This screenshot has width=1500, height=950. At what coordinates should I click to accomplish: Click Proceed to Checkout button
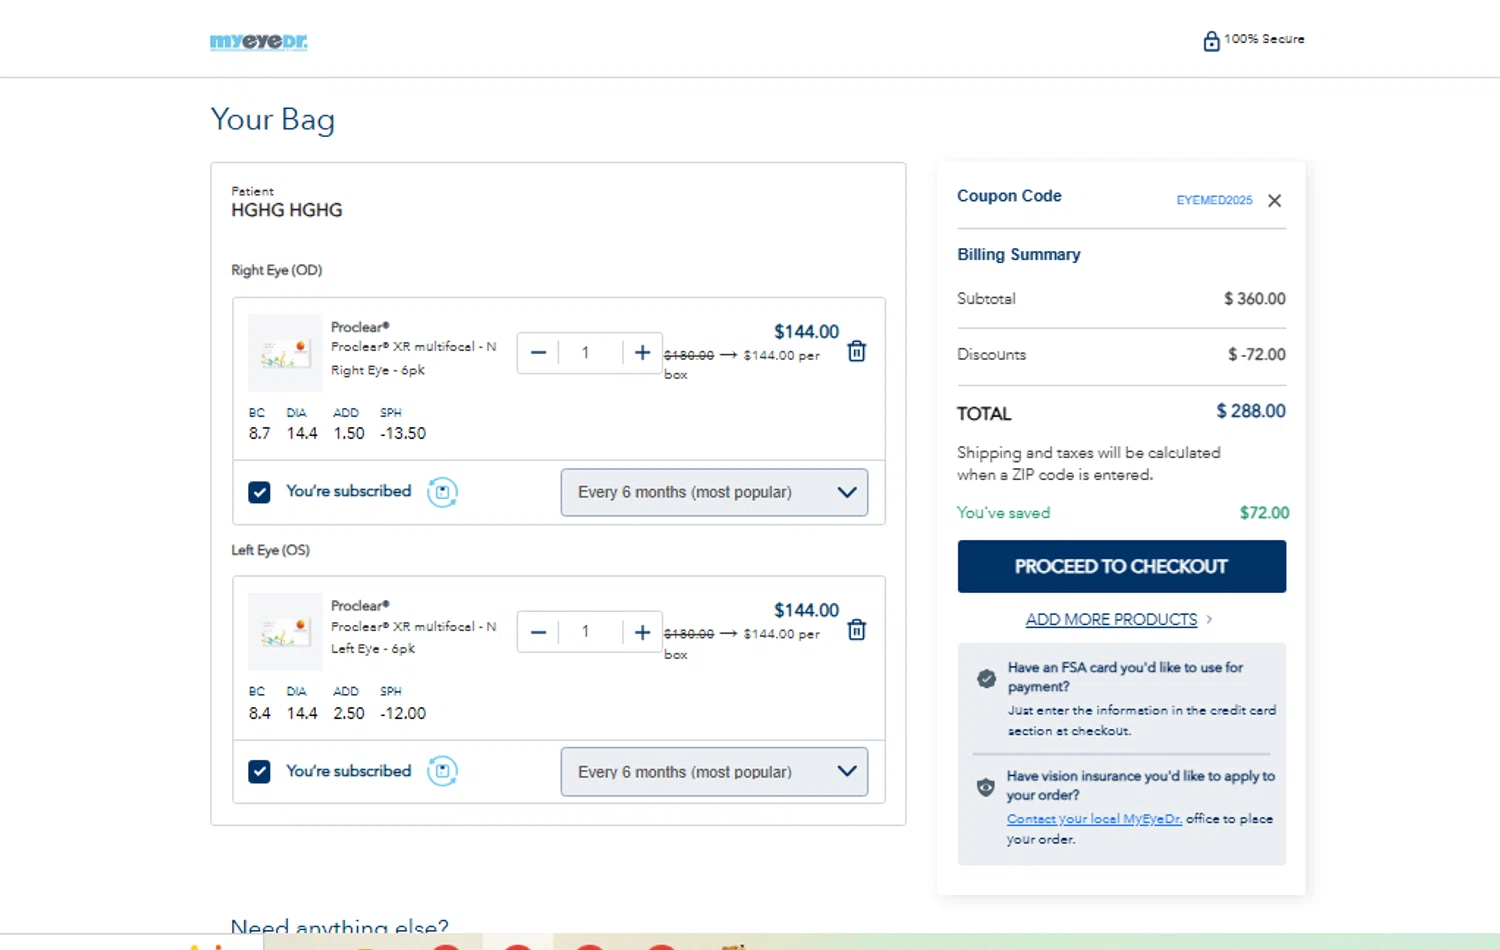(1121, 566)
